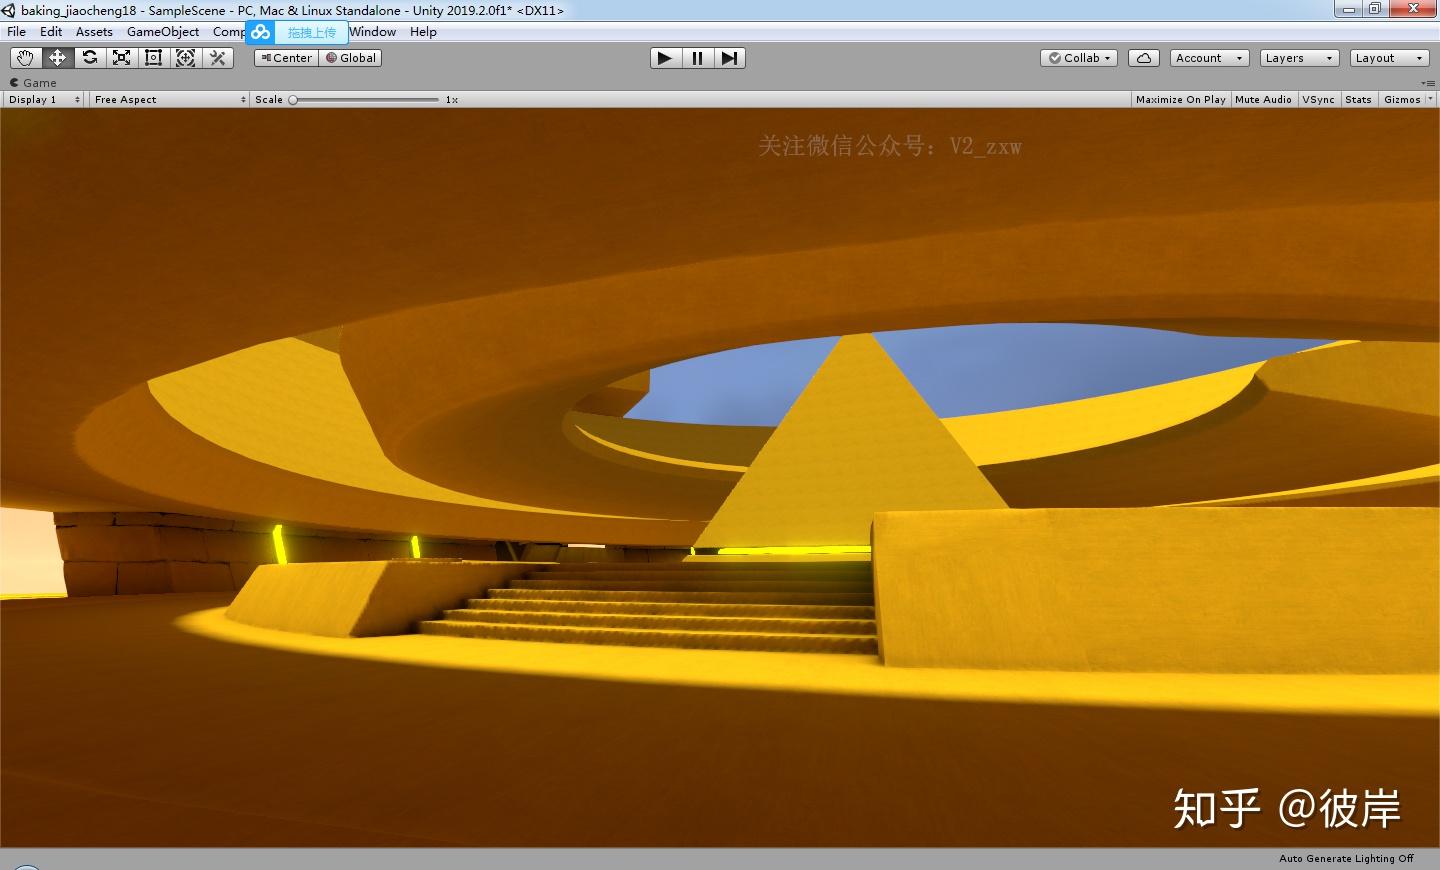Open the File menu

point(16,32)
